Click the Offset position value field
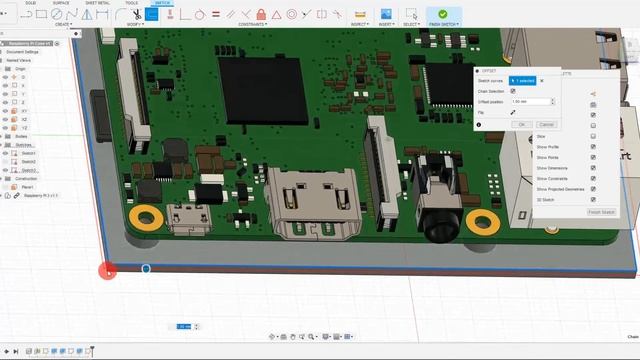This screenshot has height=360, width=640. [531, 102]
